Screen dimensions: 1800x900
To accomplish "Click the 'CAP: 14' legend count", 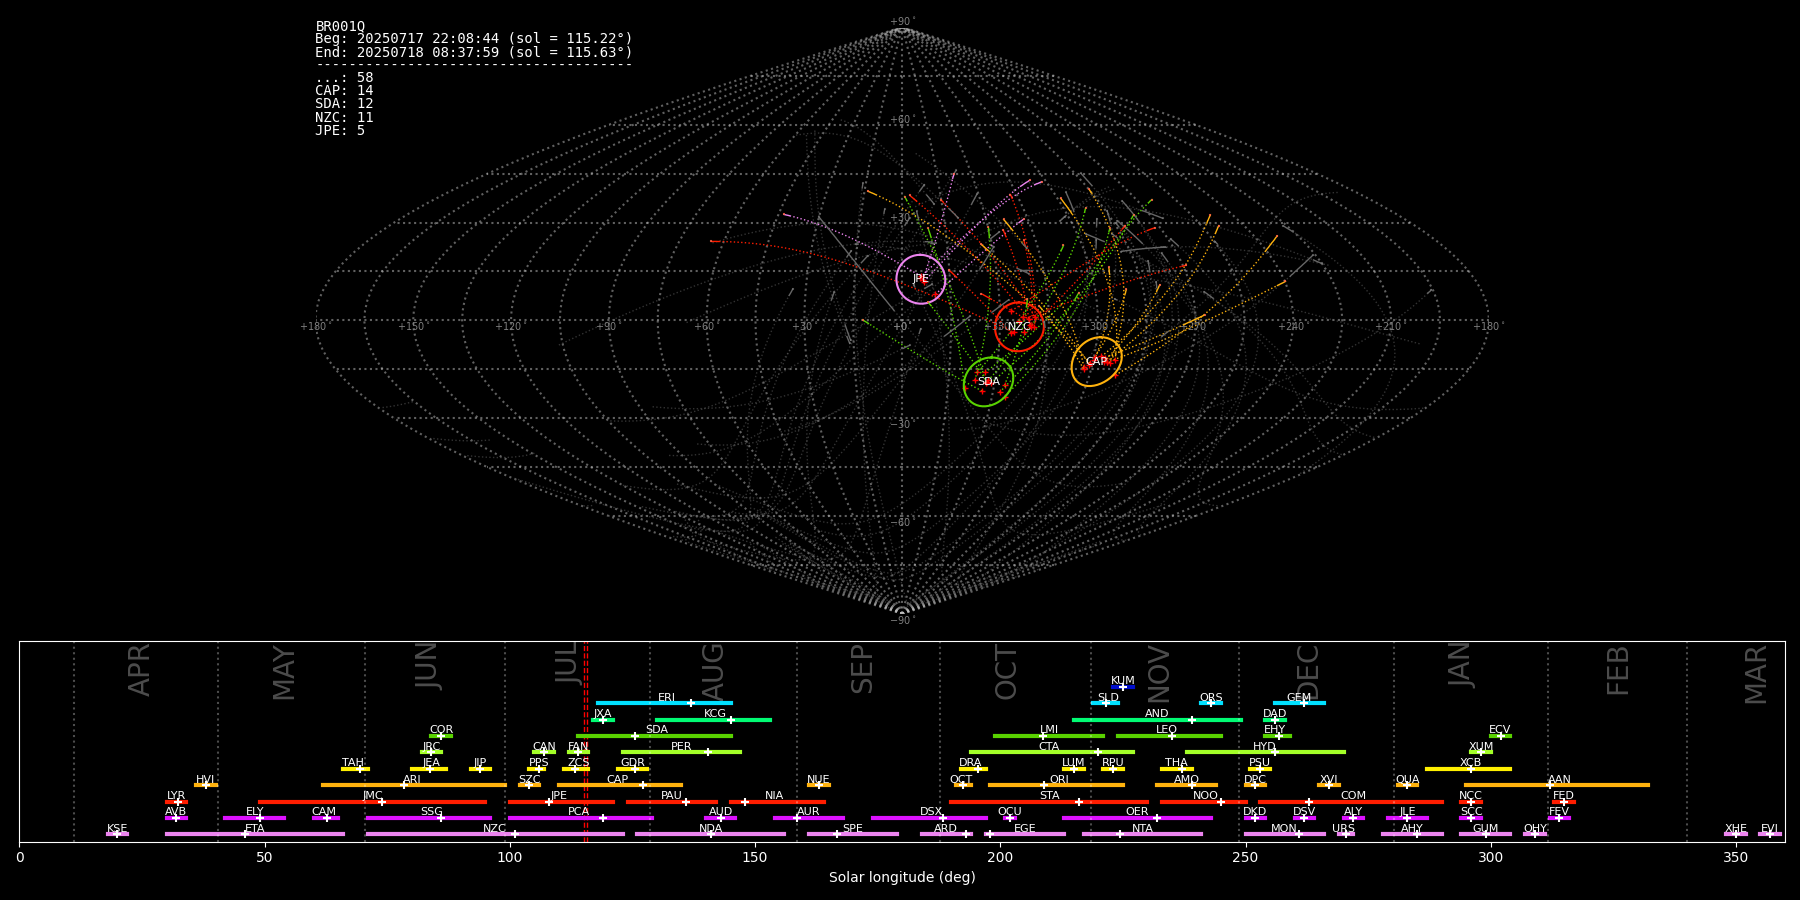I will (x=344, y=90).
